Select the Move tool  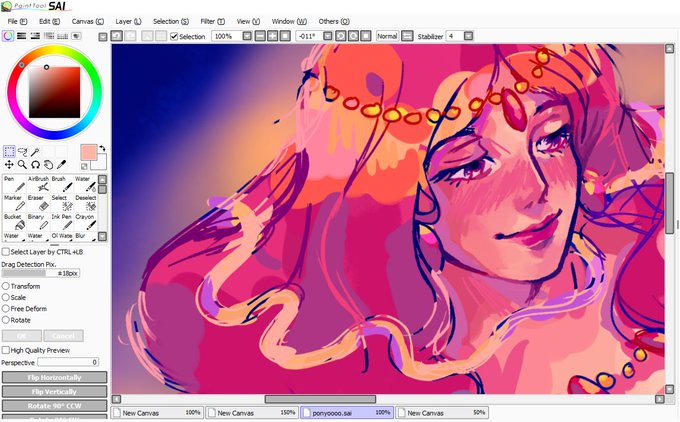(x=9, y=164)
